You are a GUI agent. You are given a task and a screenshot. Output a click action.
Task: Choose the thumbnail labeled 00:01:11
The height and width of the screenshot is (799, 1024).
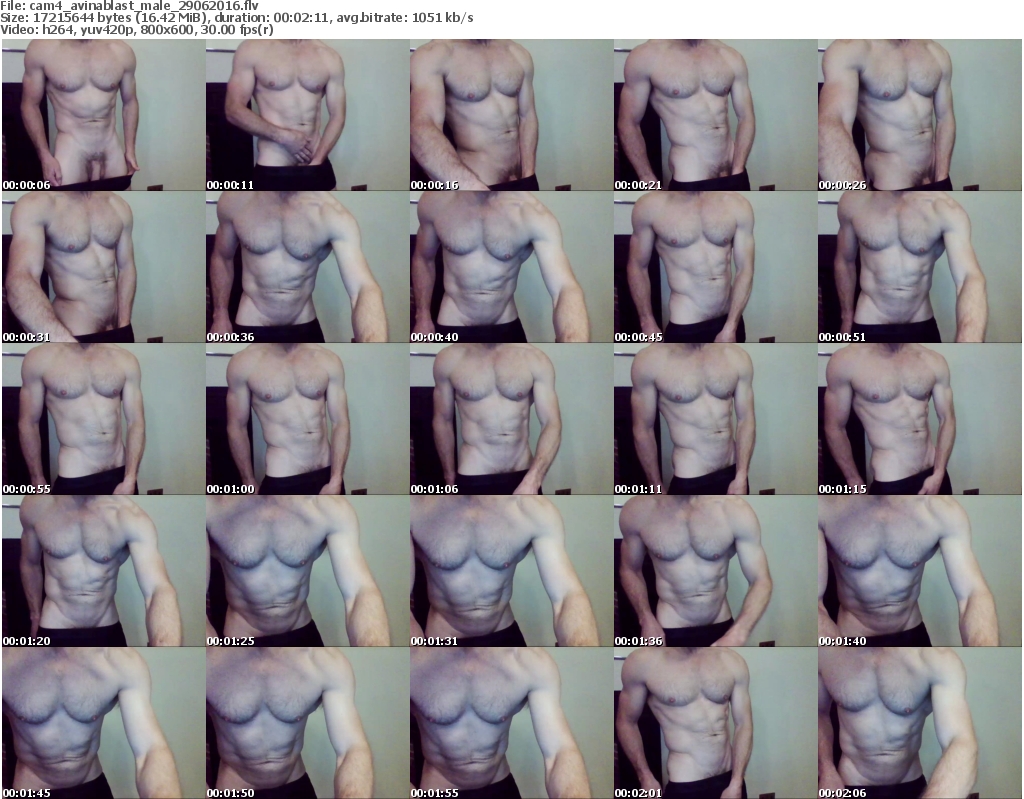pyautogui.click(x=716, y=419)
